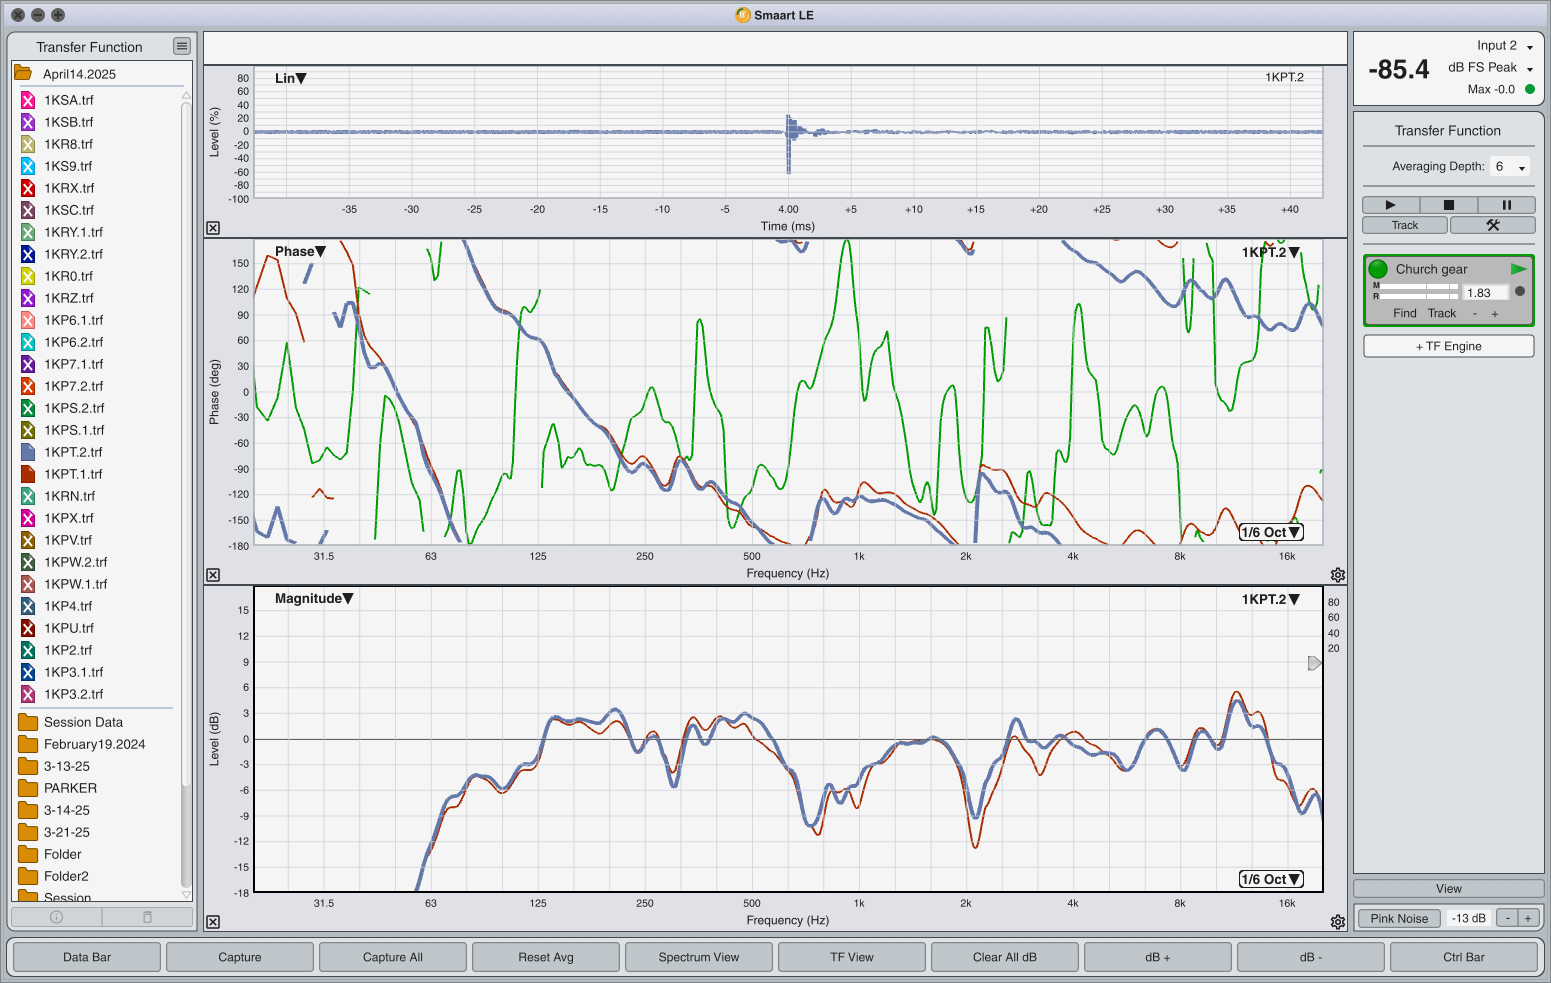The width and height of the screenshot is (1551, 983).
Task: Click the dB - button
Action: pyautogui.click(x=1311, y=957)
